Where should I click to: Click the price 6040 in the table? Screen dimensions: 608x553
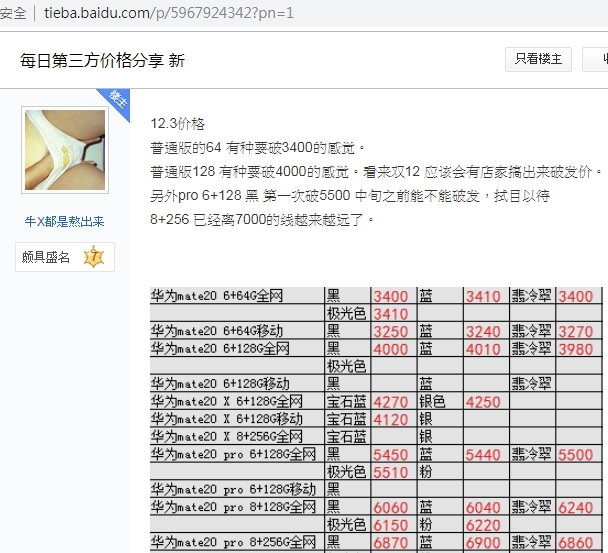[x=483, y=508]
